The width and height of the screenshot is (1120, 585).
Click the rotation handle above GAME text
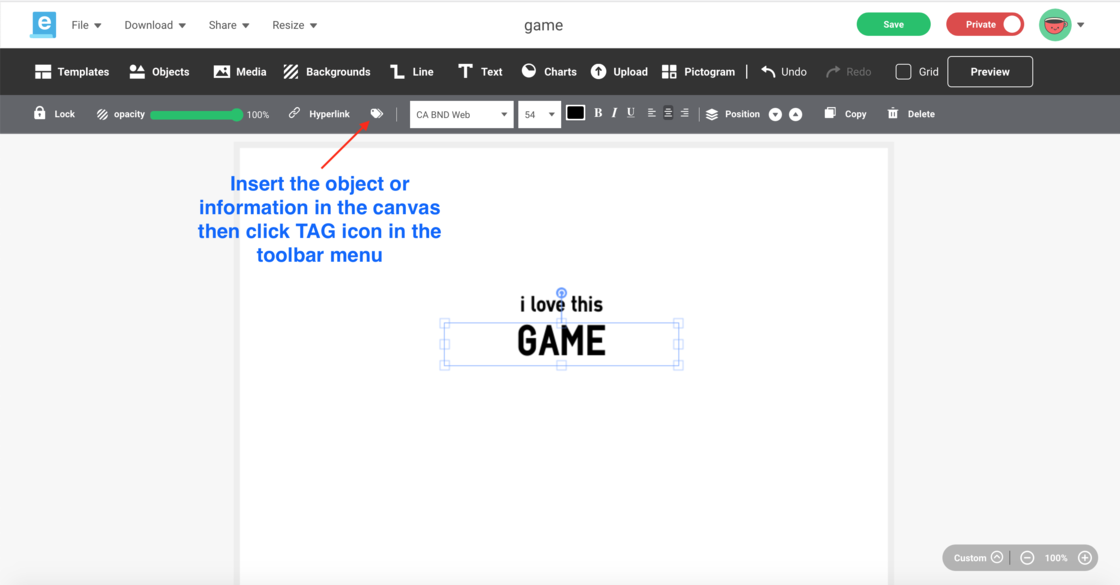click(561, 293)
